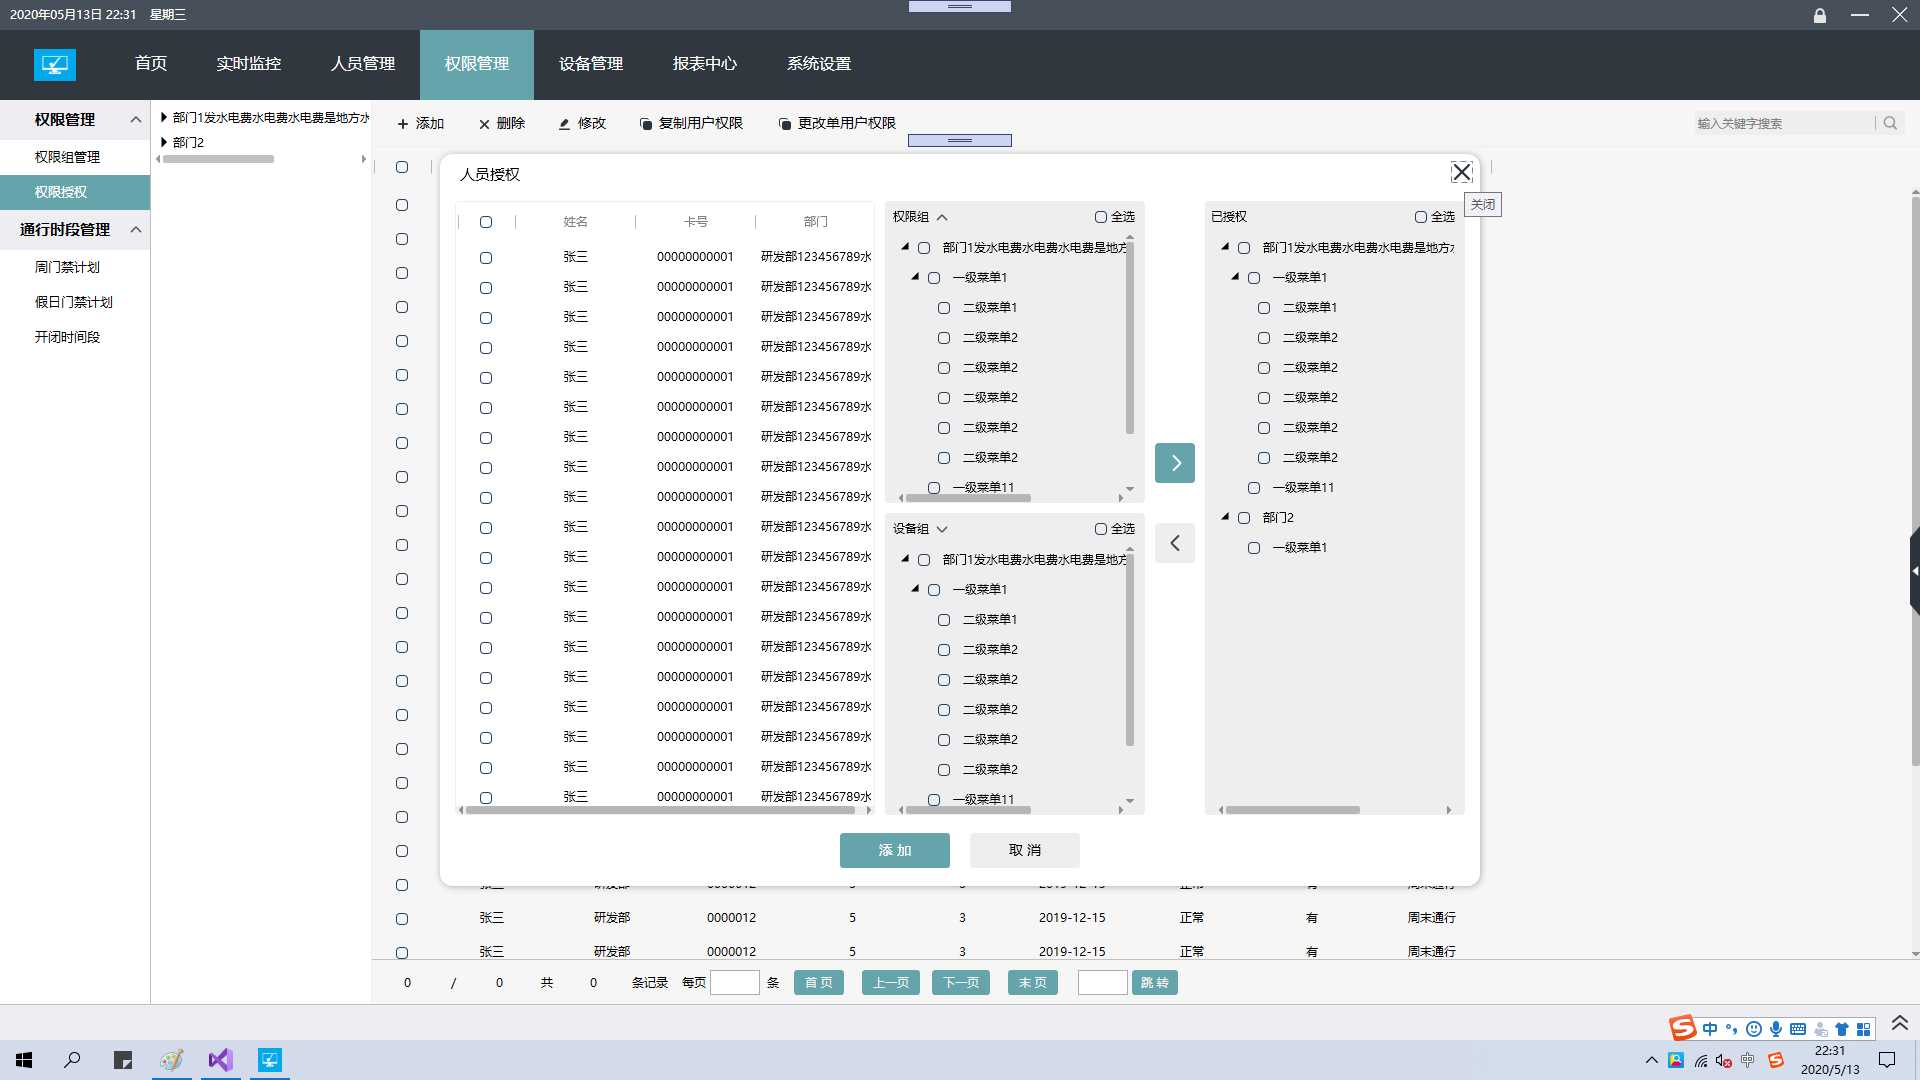Screen dimensions: 1920x1080
Task: Click horizontal scrollbar in 已授权 panel
Action: [1293, 810]
